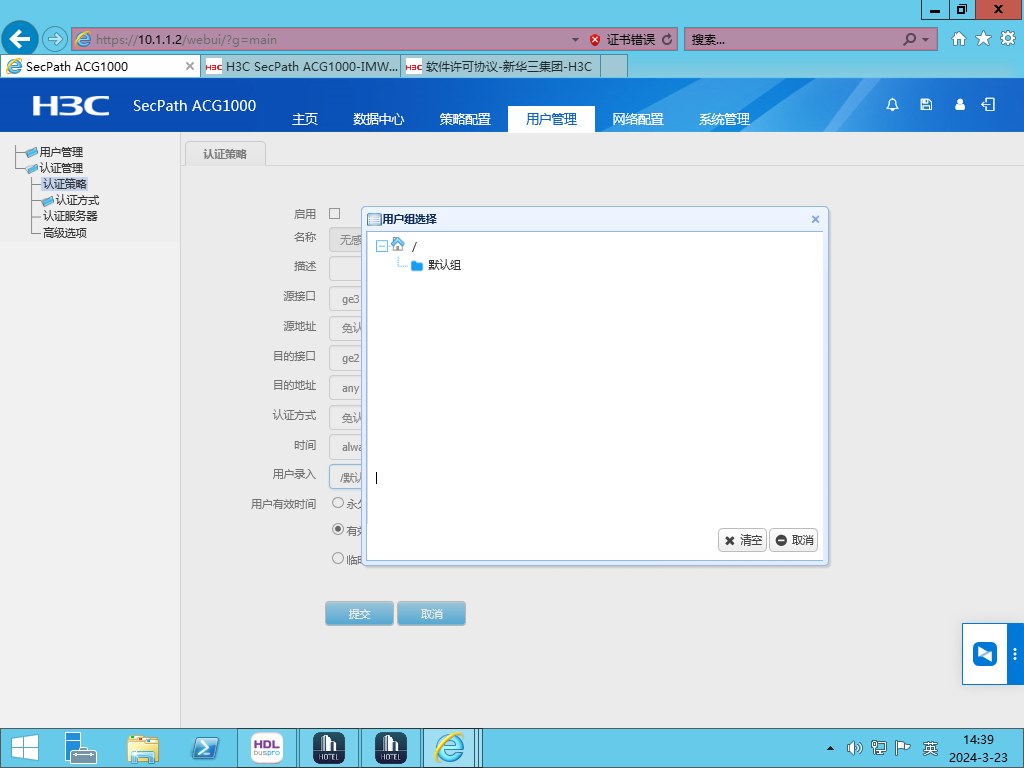This screenshot has height=768, width=1024.
Task: Select the third 用户有效时间 radio button
Action: pos(338,558)
